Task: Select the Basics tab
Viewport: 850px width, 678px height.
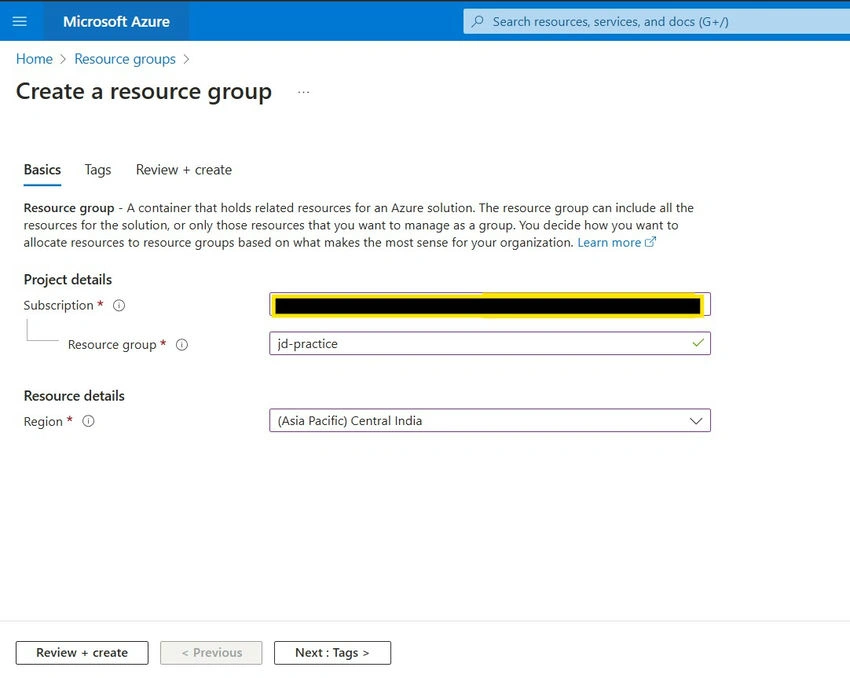Action: 42,170
